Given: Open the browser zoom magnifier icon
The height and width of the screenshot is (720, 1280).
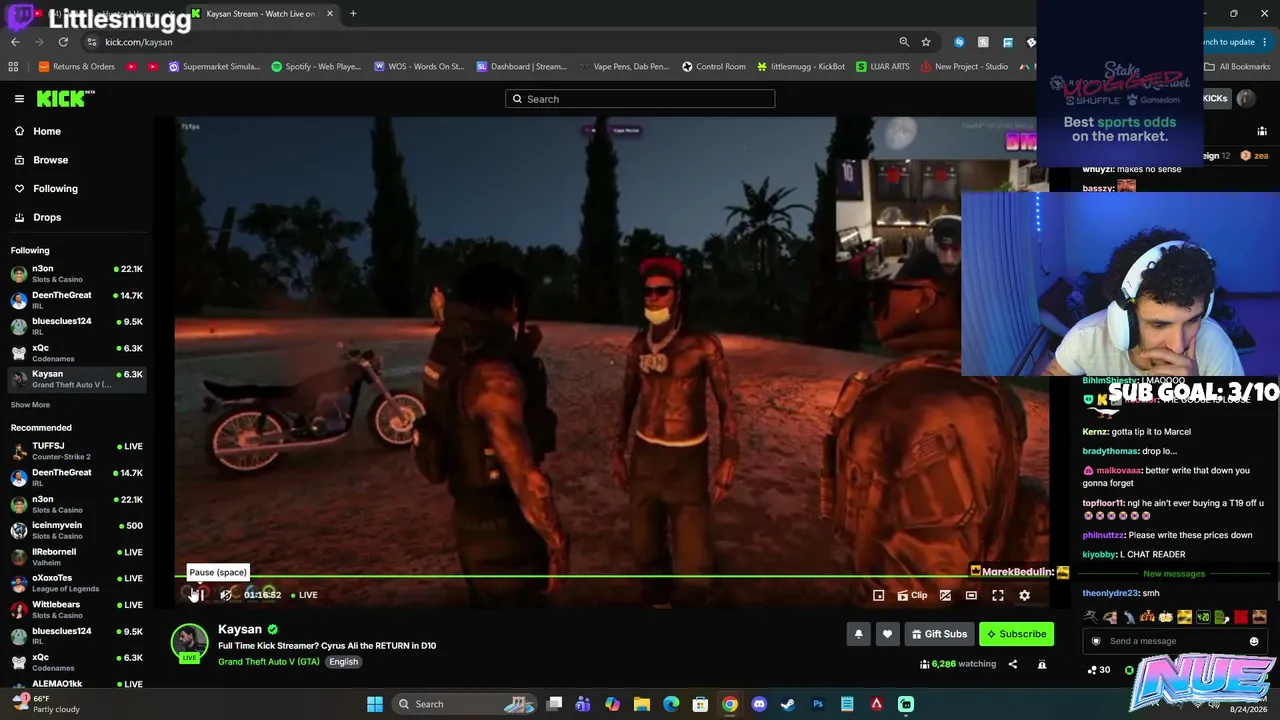Looking at the screenshot, I should coord(904,42).
